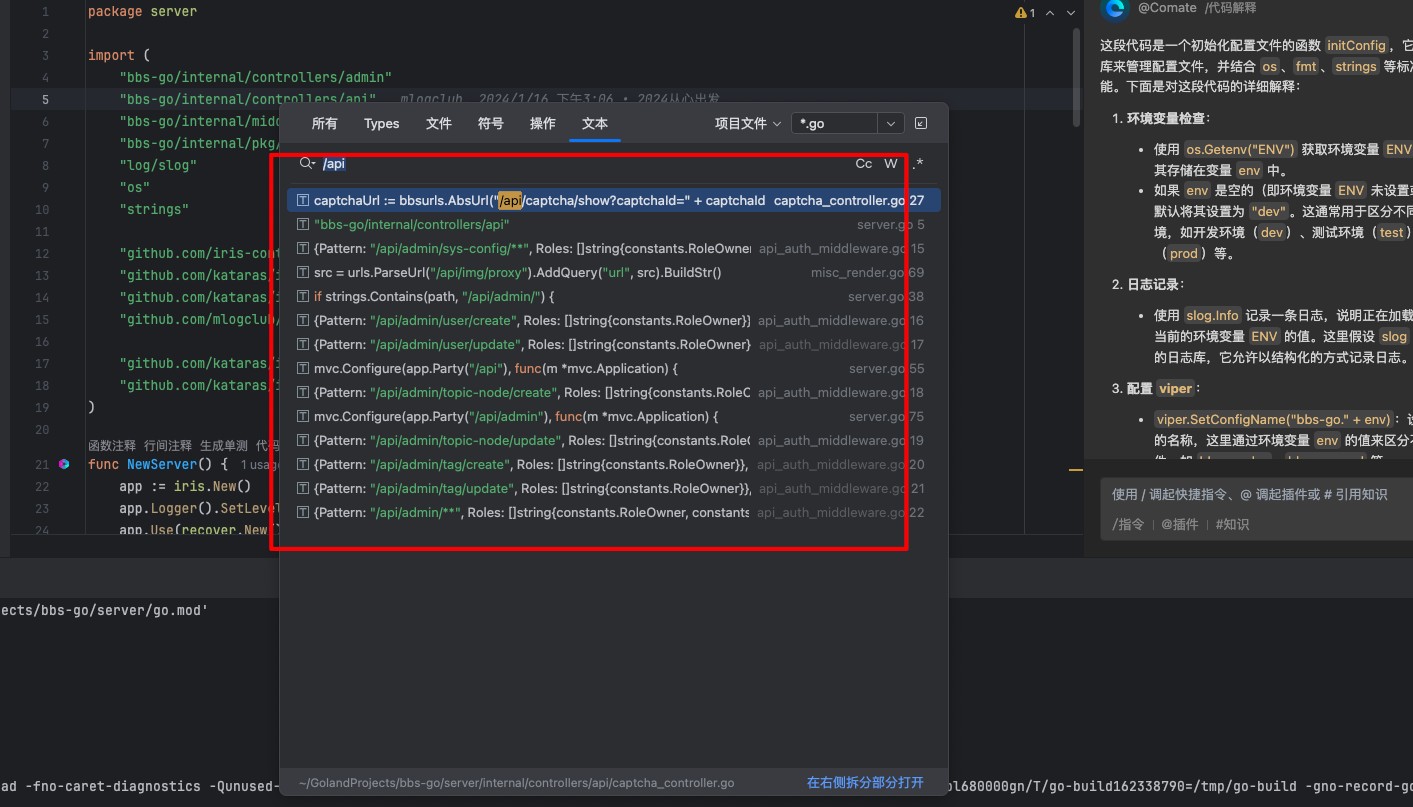Select the /api/admin/user/create pattern result
The width and height of the screenshot is (1413, 807).
[613, 321]
